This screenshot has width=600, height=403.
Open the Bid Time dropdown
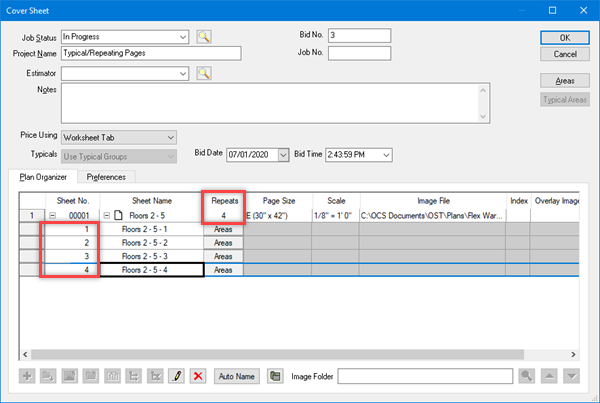(386, 155)
